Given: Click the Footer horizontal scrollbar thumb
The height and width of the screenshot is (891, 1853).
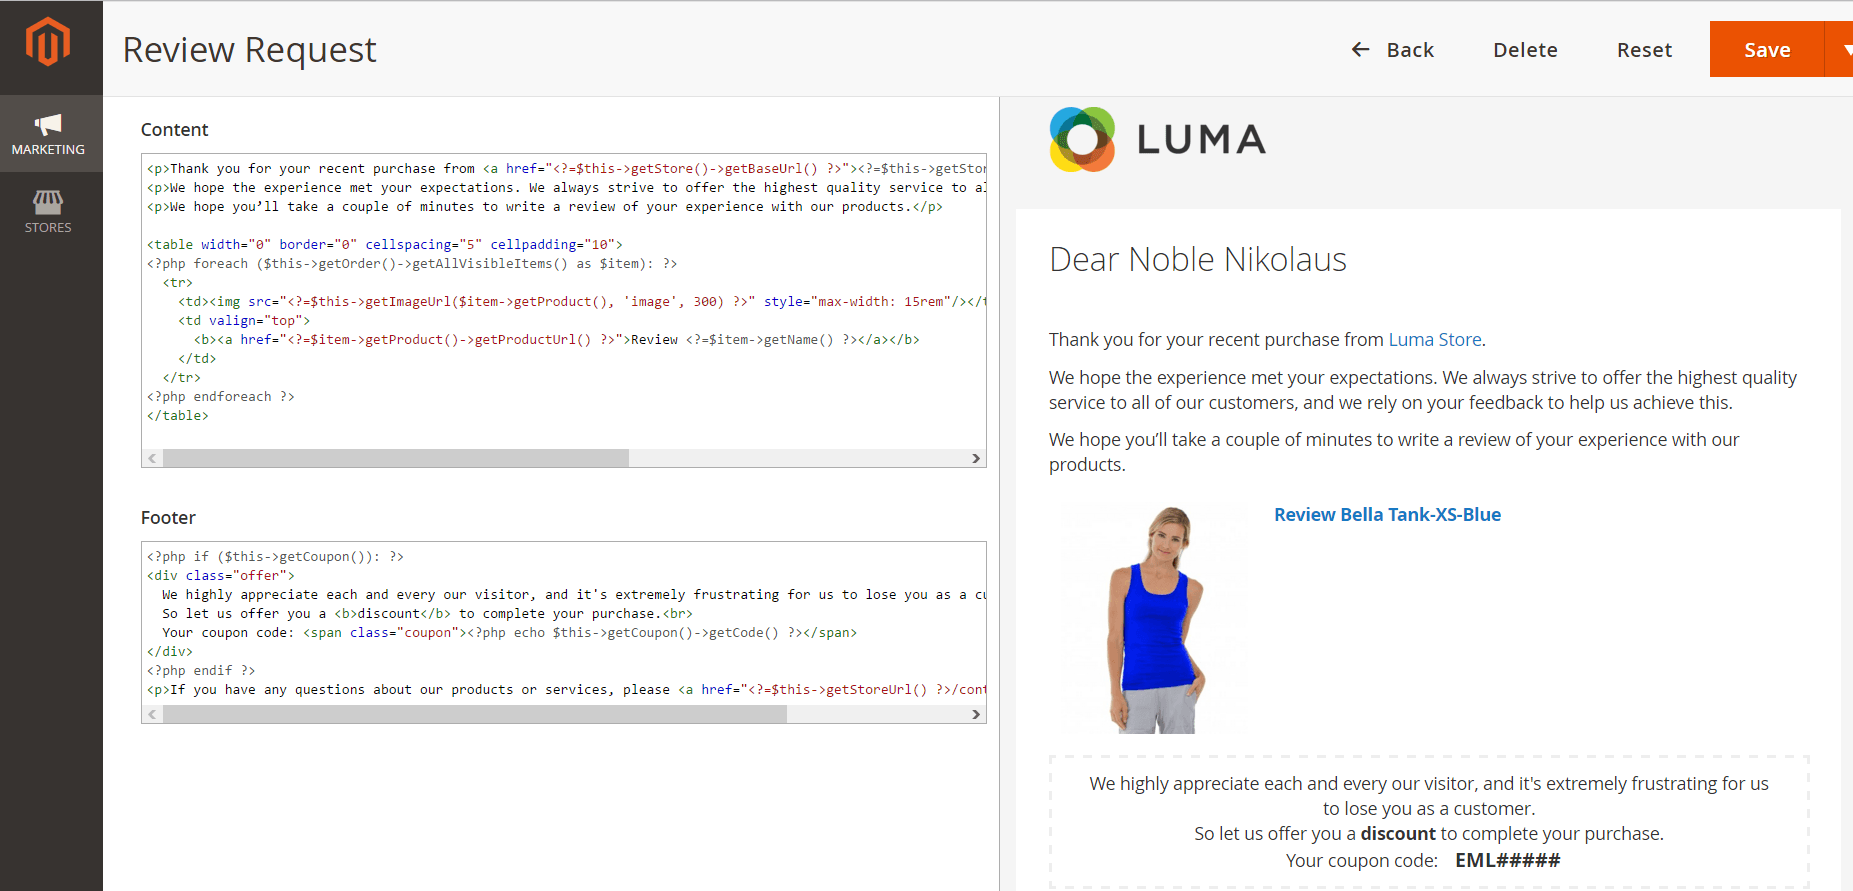Looking at the screenshot, I should point(475,714).
